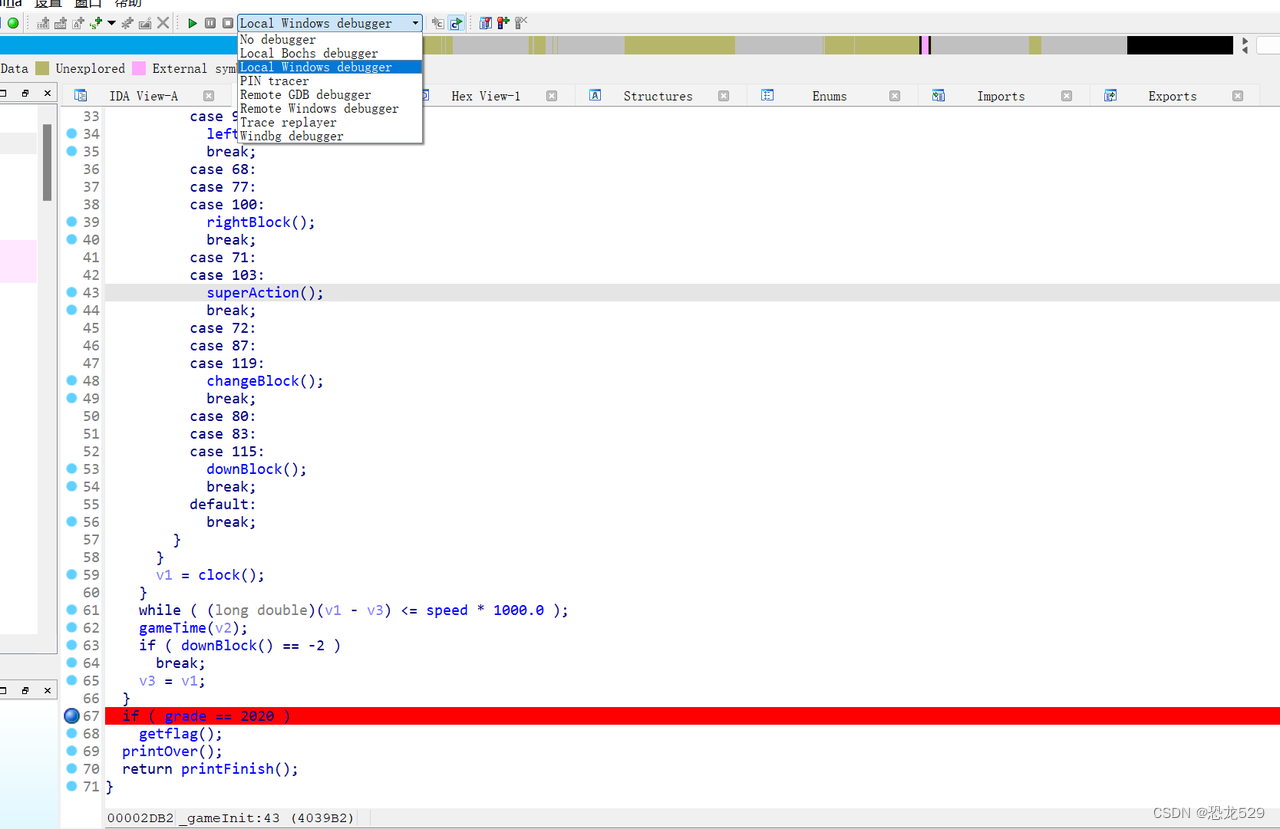The height and width of the screenshot is (829, 1280).
Task: Switch to the IDA View-A tab
Action: [x=143, y=96]
